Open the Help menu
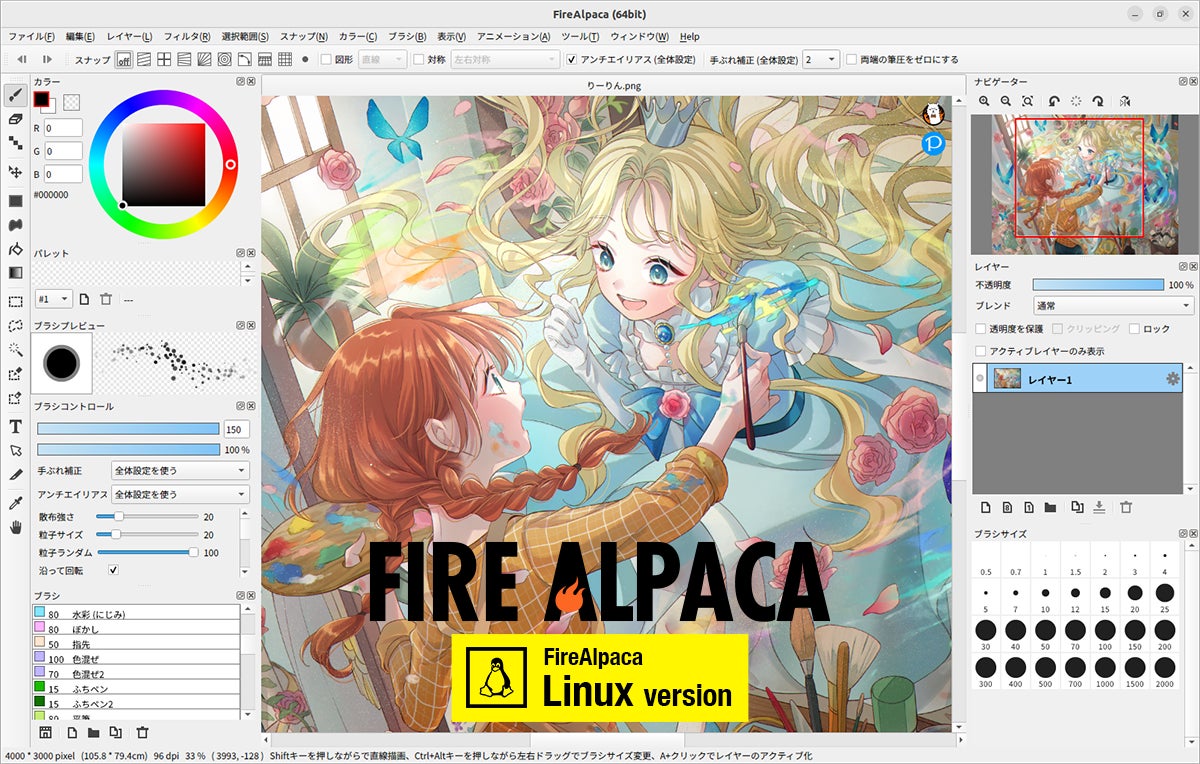 pos(690,36)
